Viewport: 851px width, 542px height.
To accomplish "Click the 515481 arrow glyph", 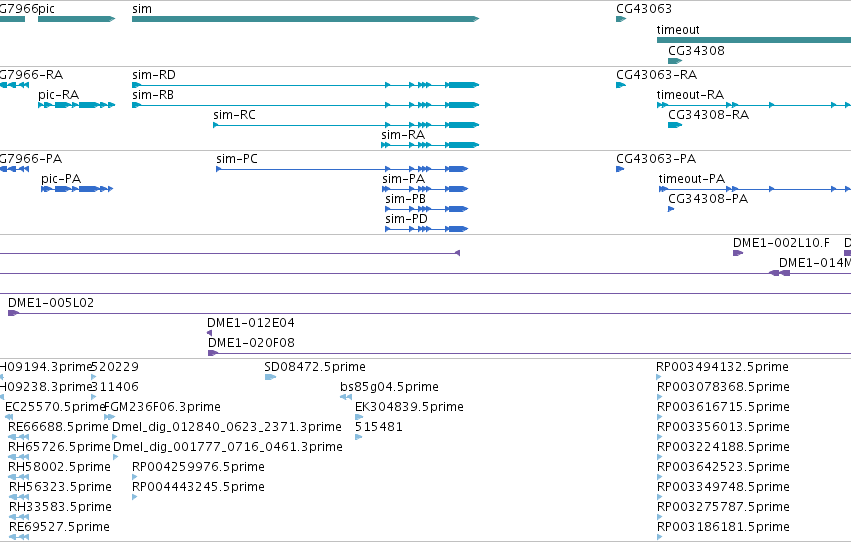I will click(358, 437).
